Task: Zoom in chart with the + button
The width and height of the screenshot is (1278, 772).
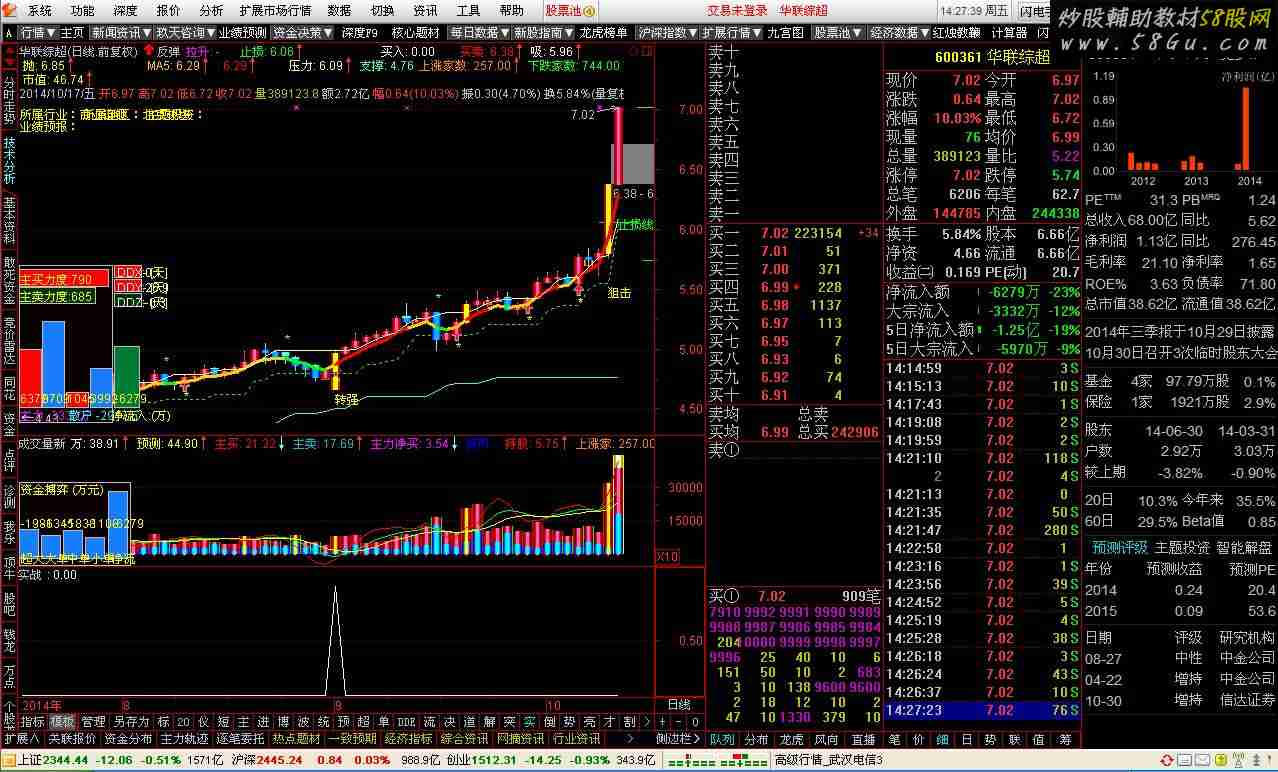Action: (663, 721)
